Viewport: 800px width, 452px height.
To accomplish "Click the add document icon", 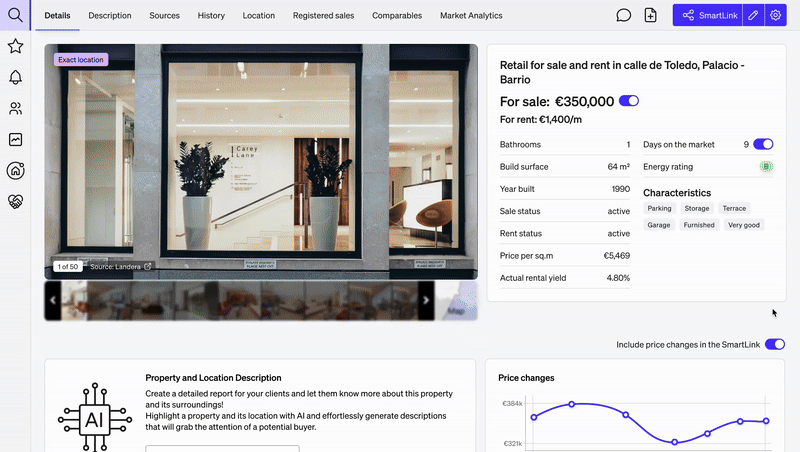I will pyautogui.click(x=651, y=15).
